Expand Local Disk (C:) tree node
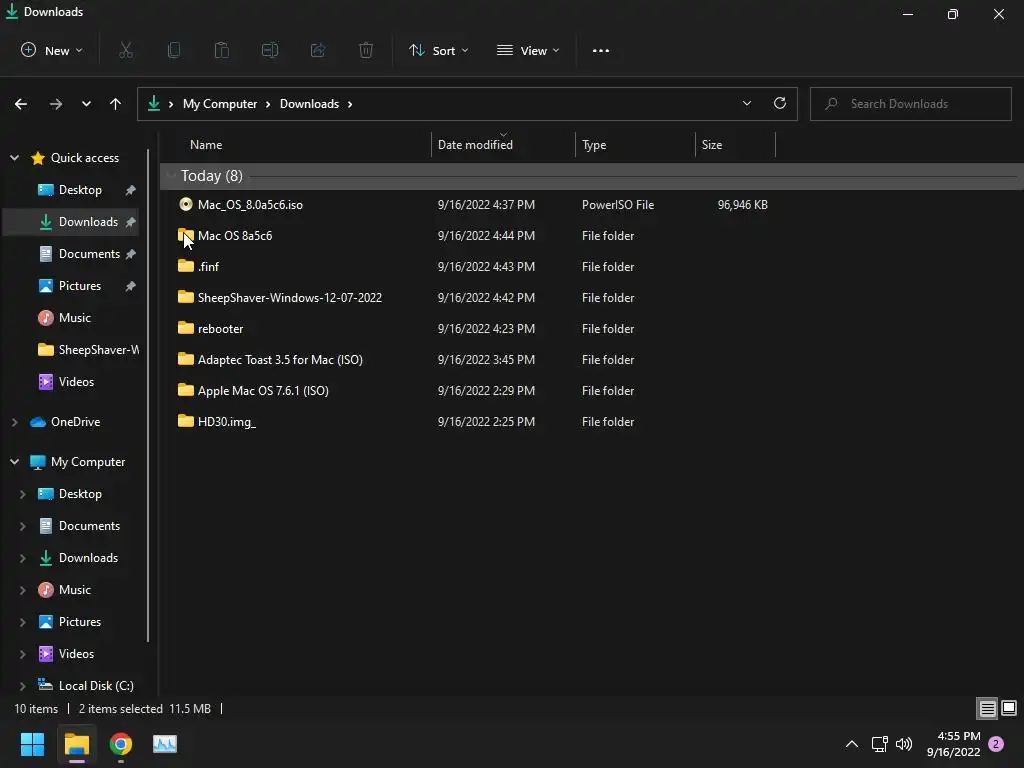 (23, 686)
